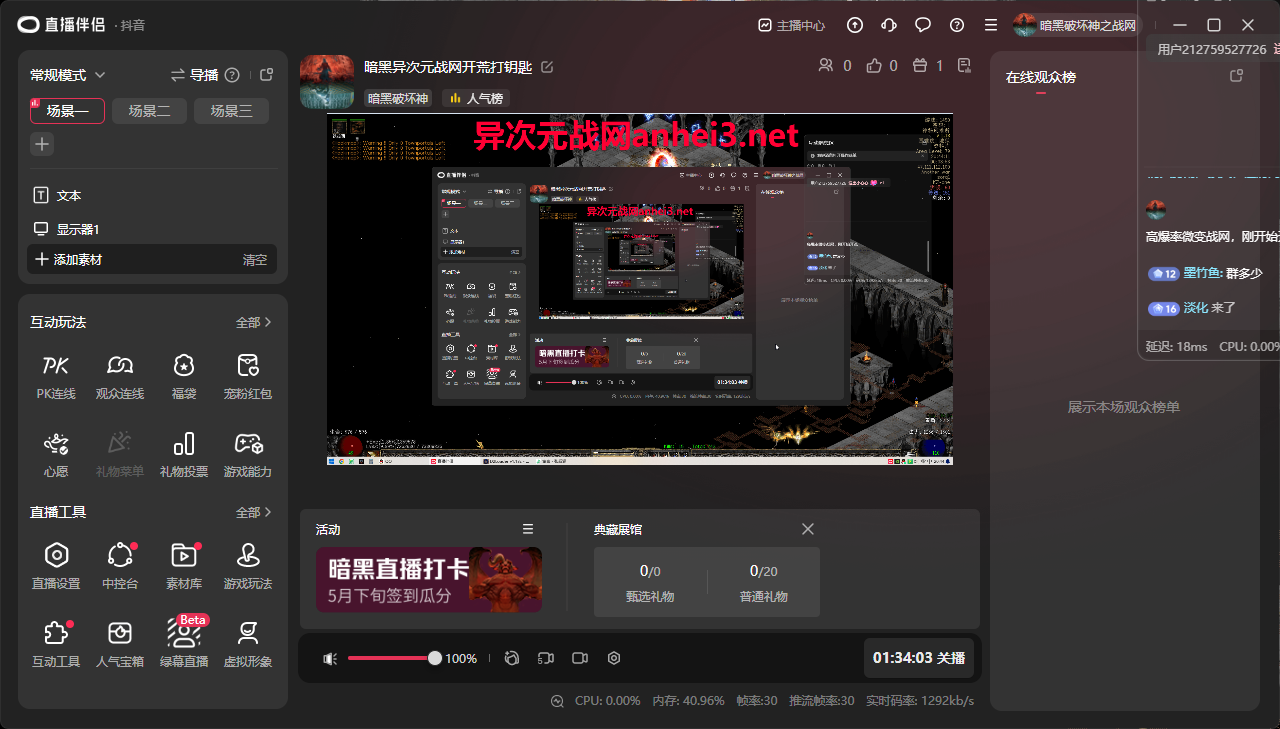Viewport: 1280px width, 729px height.
Task: Click the live preview video area
Action: pyautogui.click(x=640, y=289)
